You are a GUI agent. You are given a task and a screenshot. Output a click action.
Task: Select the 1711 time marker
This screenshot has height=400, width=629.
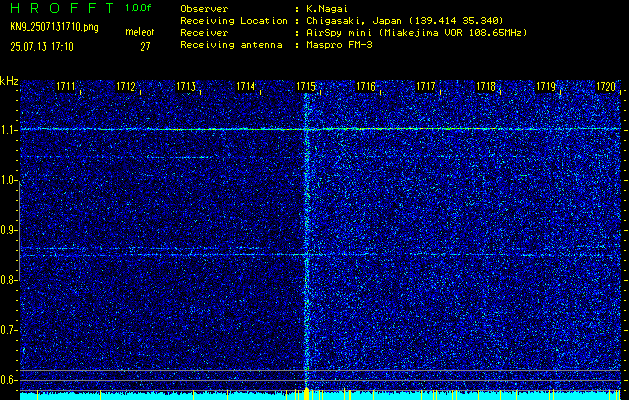(65, 86)
